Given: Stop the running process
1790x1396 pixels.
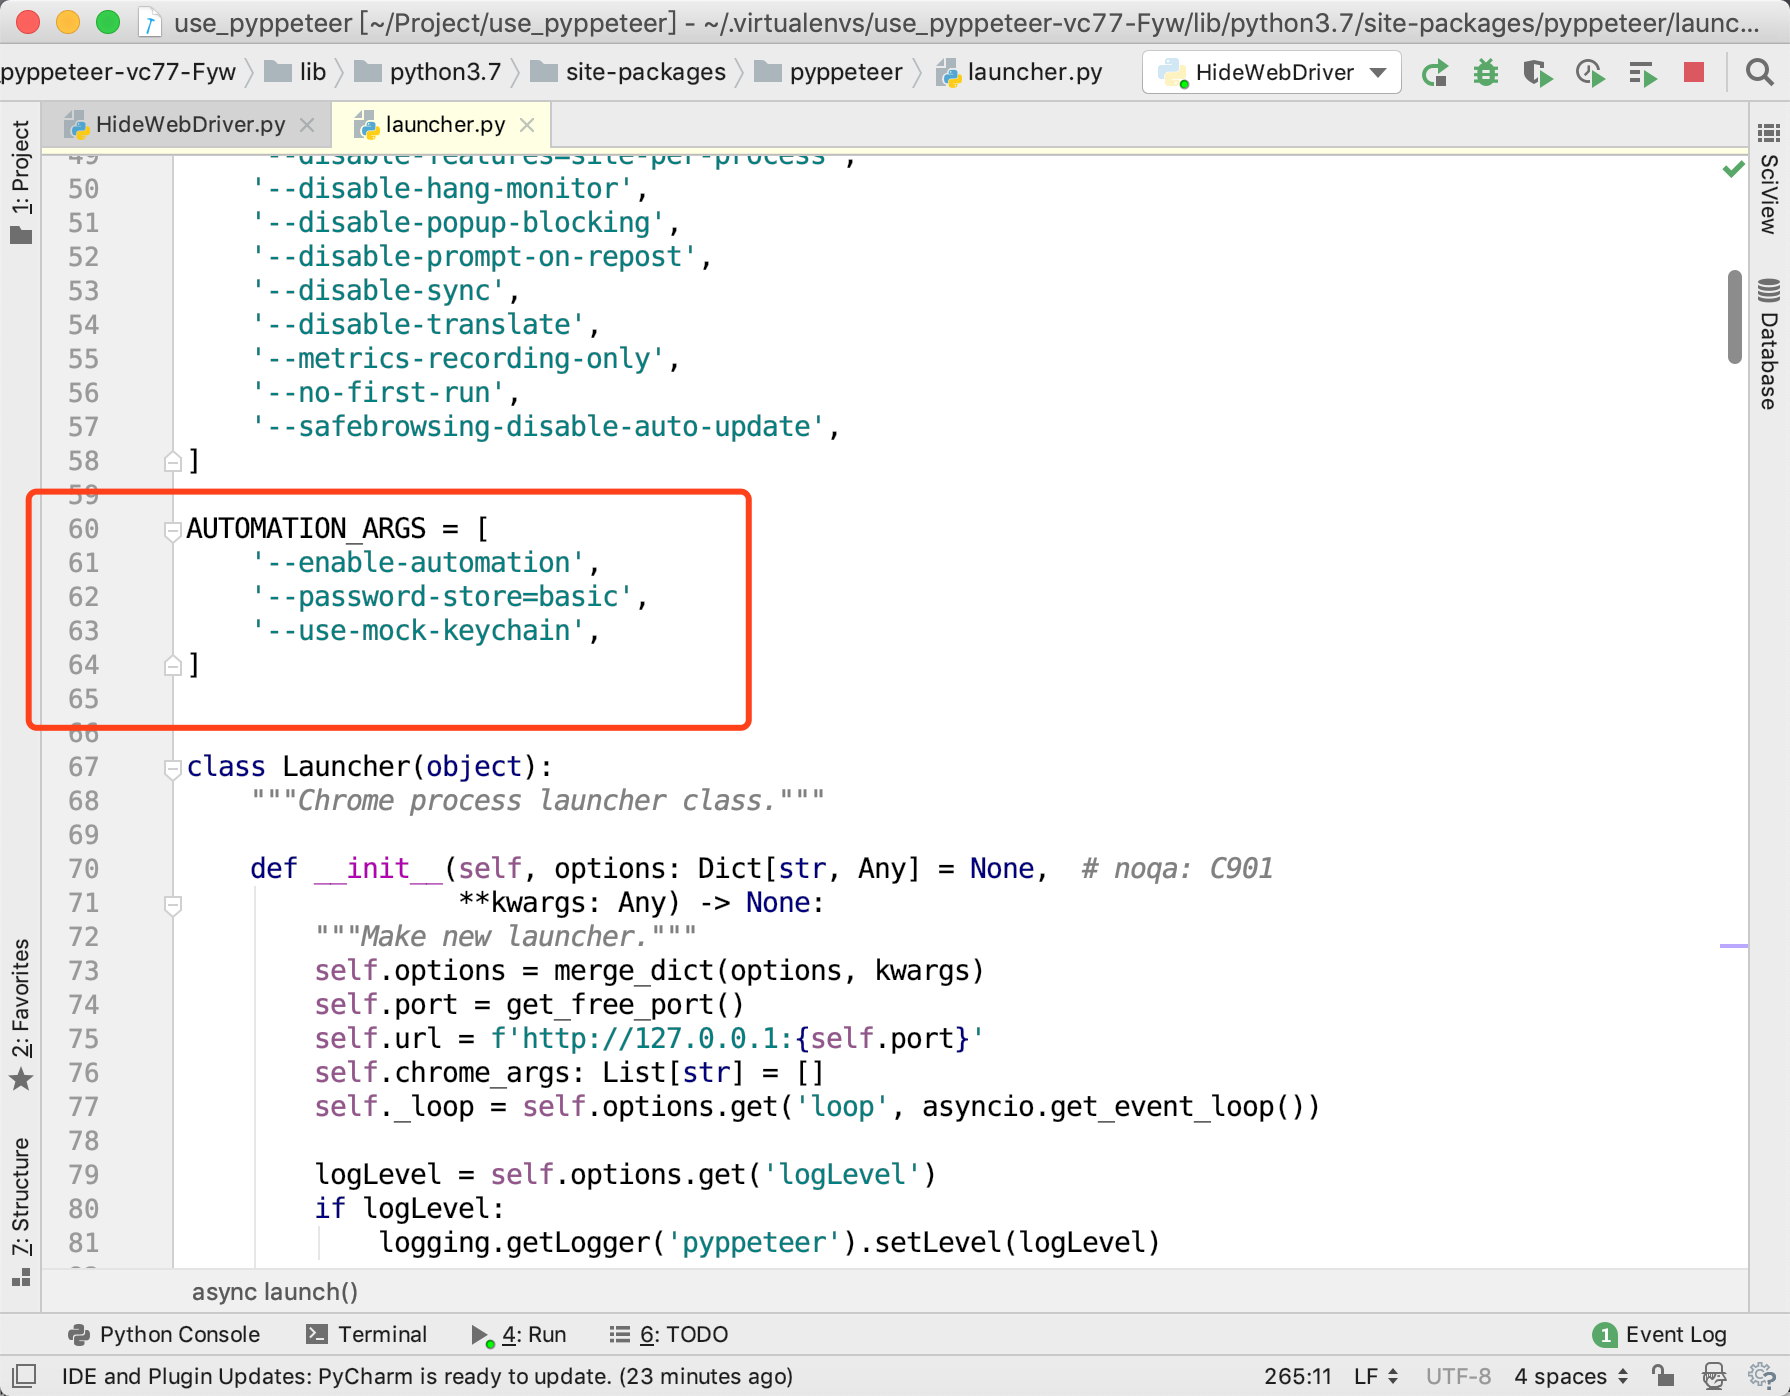Looking at the screenshot, I should 1694,72.
